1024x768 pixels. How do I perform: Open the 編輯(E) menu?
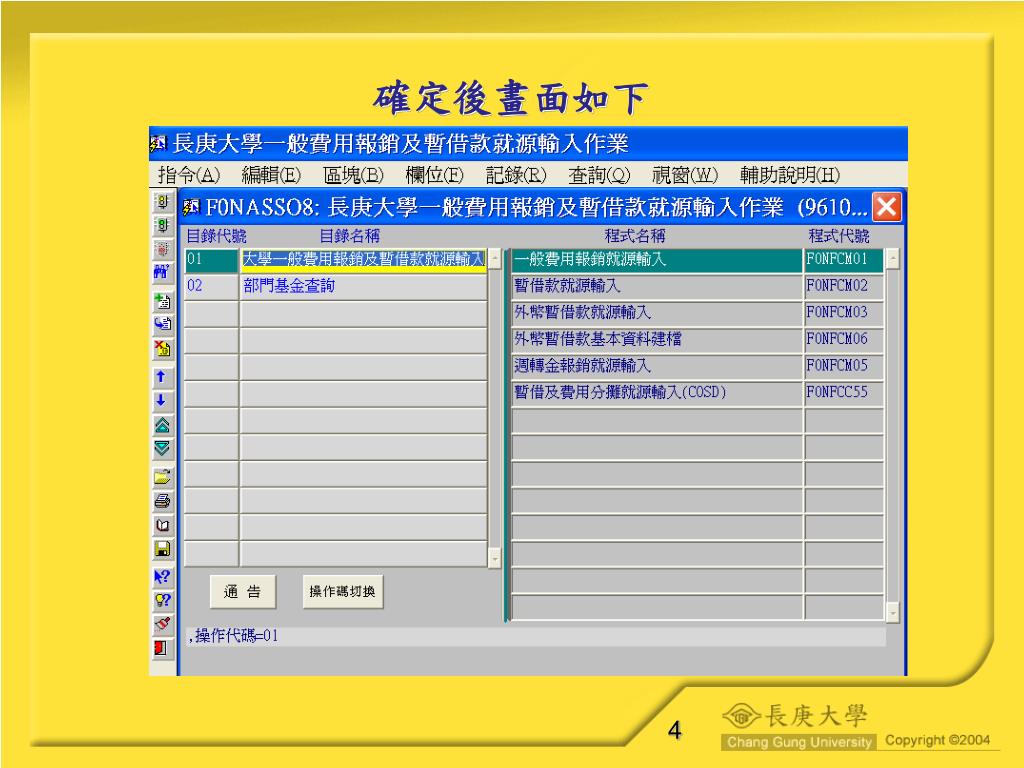(x=271, y=175)
